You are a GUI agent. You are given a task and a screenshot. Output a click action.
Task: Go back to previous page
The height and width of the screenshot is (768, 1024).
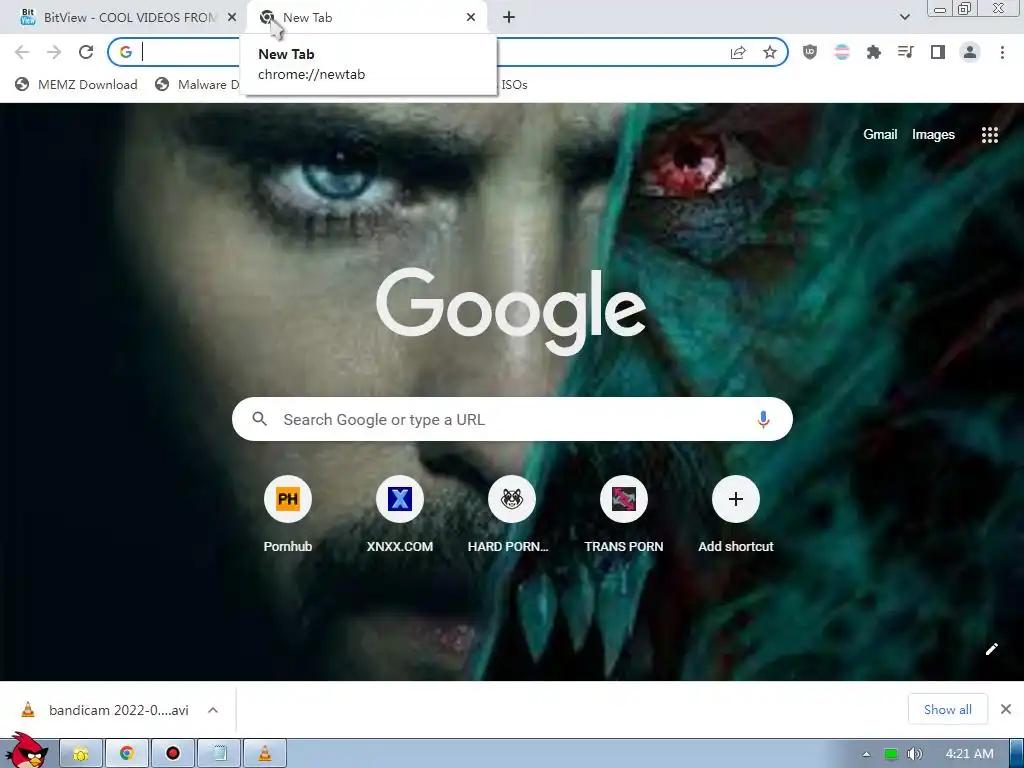(22, 52)
